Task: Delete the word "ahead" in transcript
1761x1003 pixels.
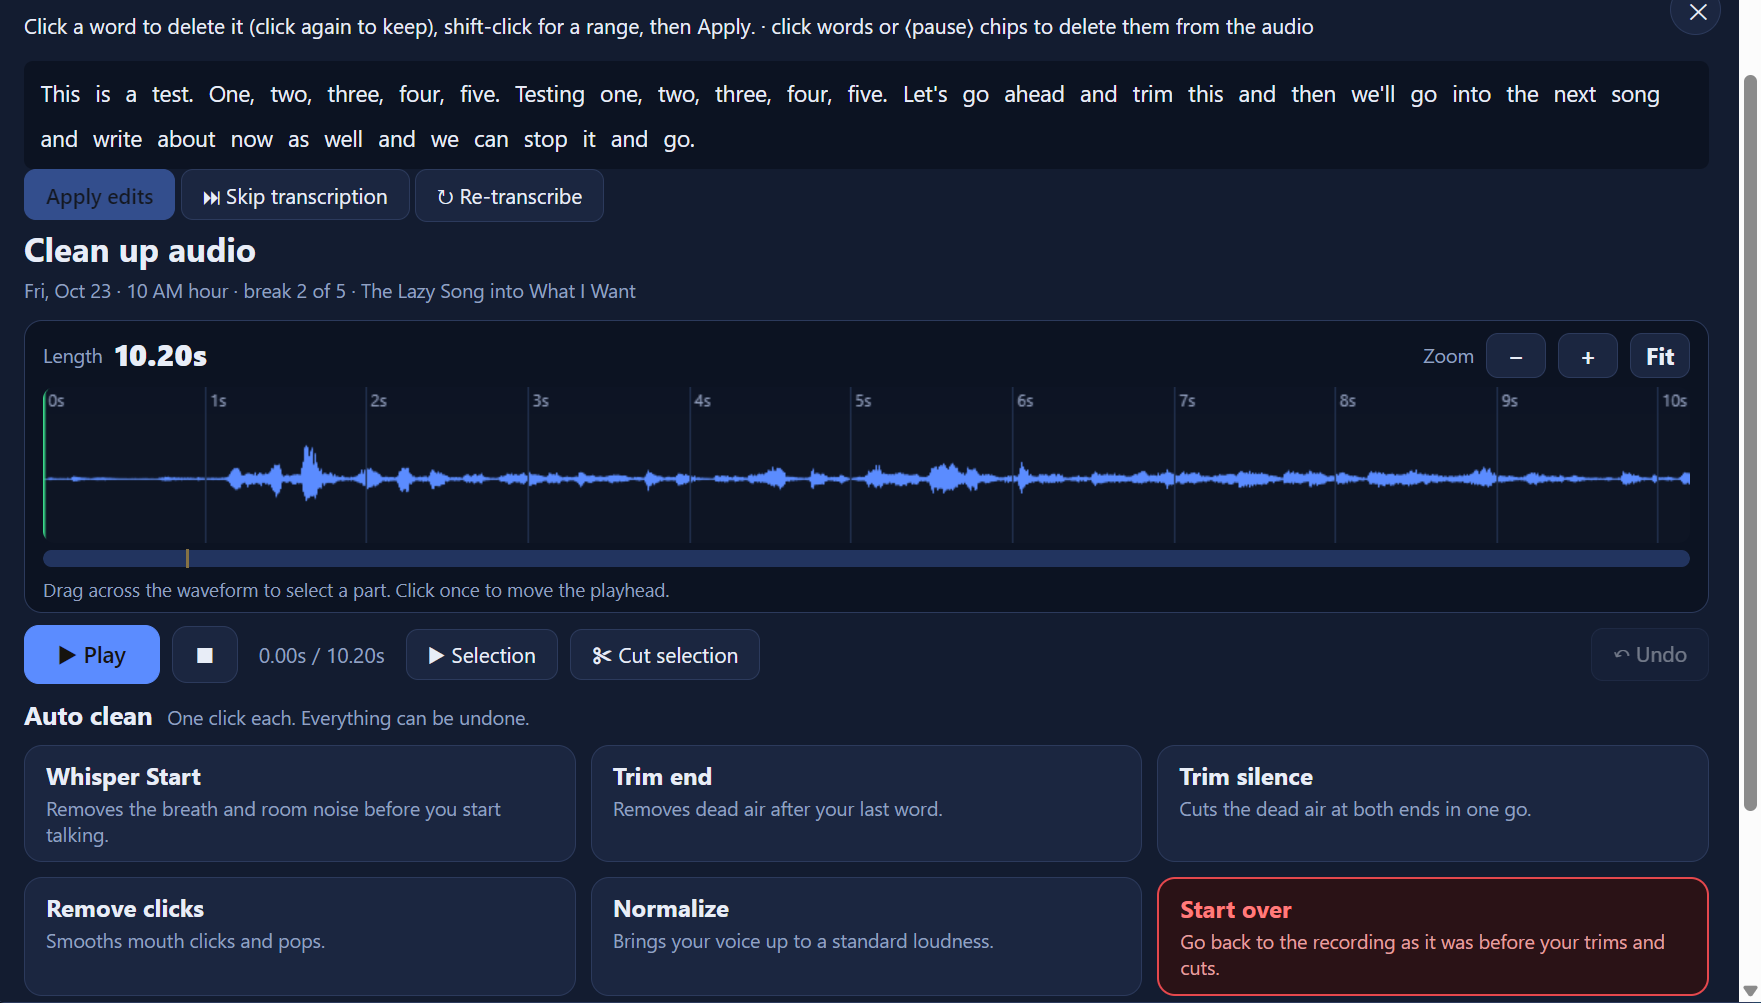Action: (x=1034, y=94)
